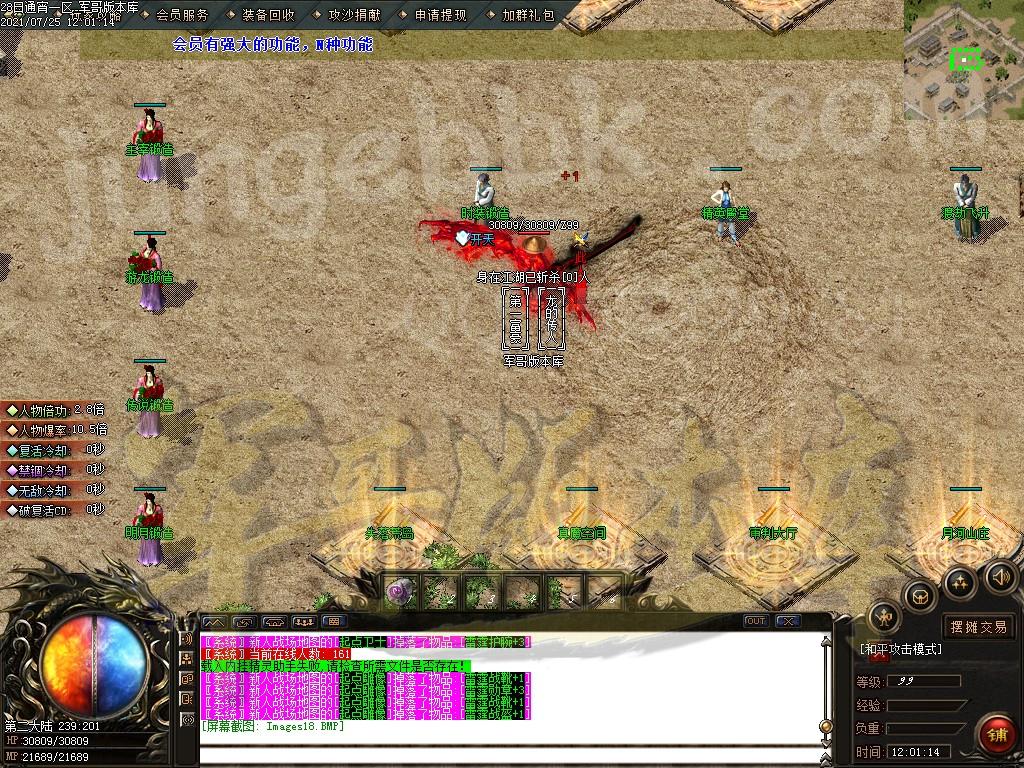Close chat with the X button

tap(788, 621)
